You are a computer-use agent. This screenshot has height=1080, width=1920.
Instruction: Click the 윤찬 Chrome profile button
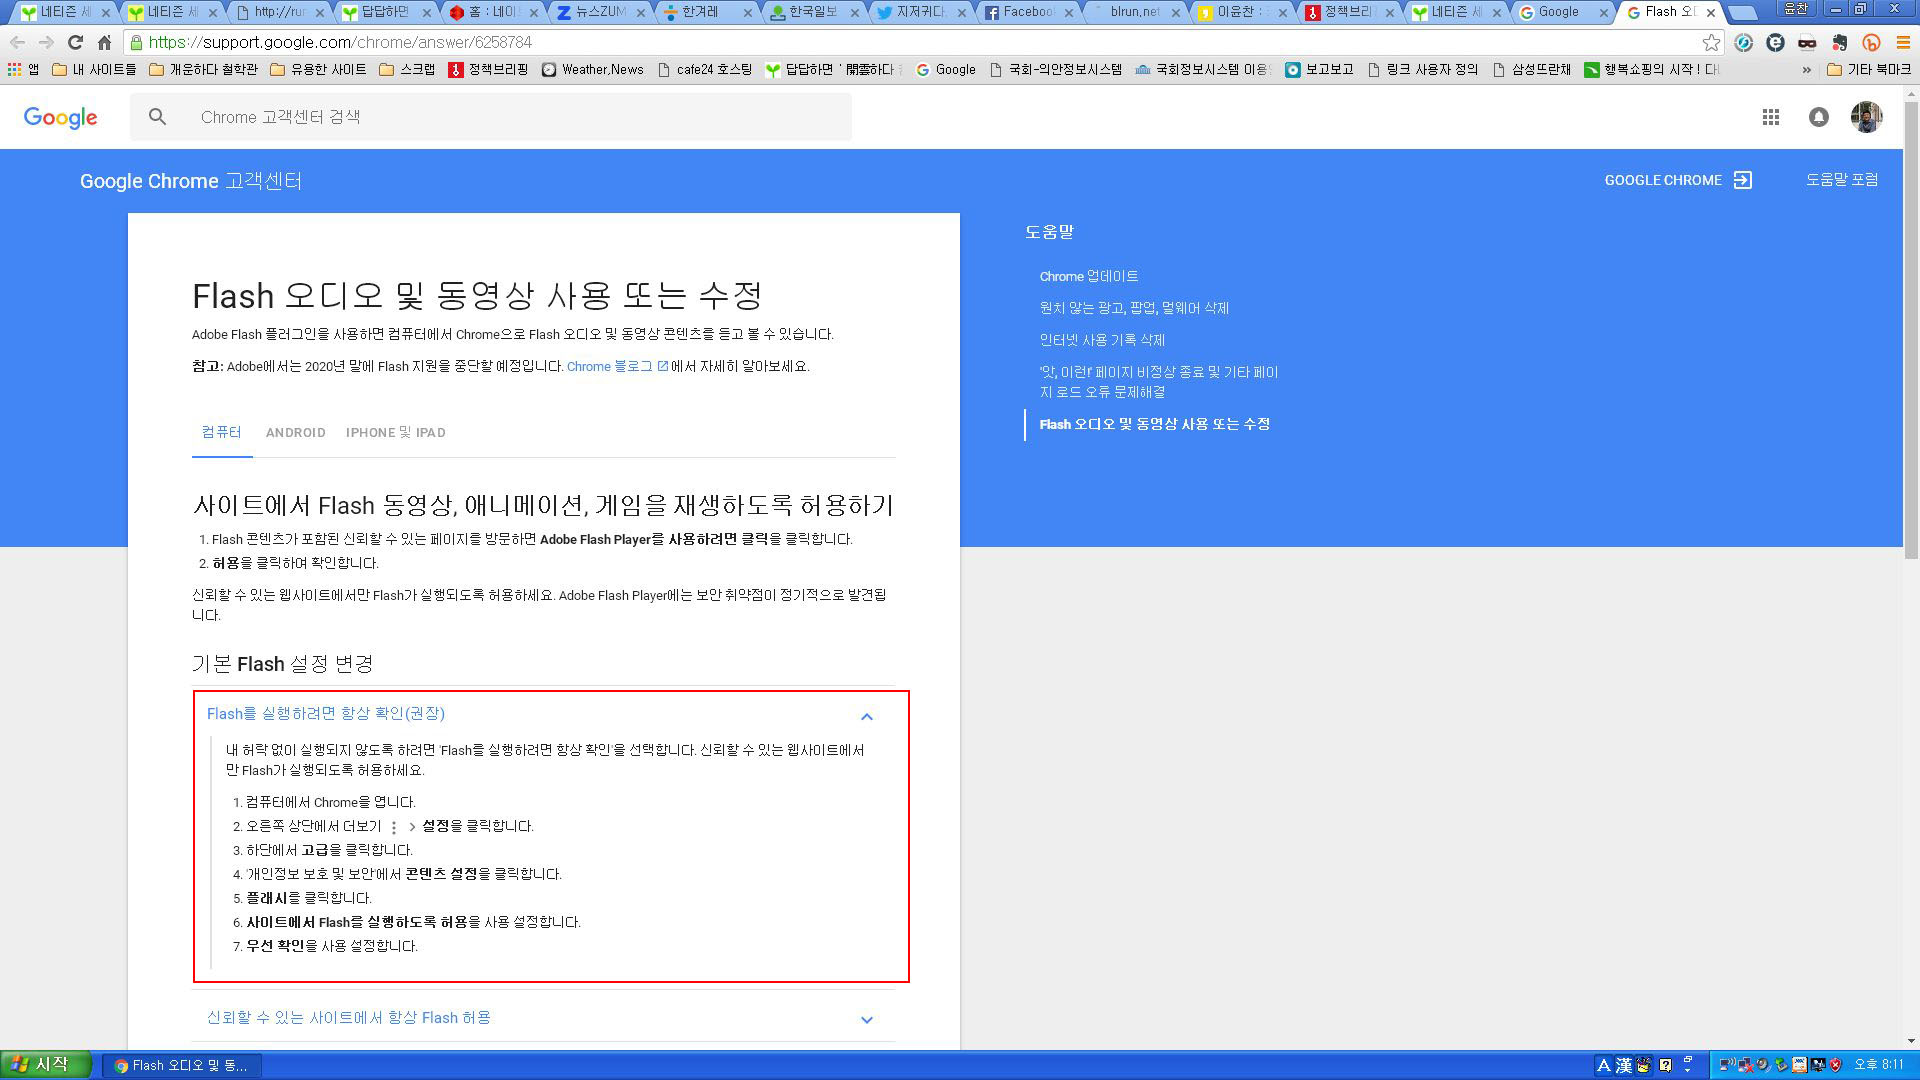(x=1795, y=9)
